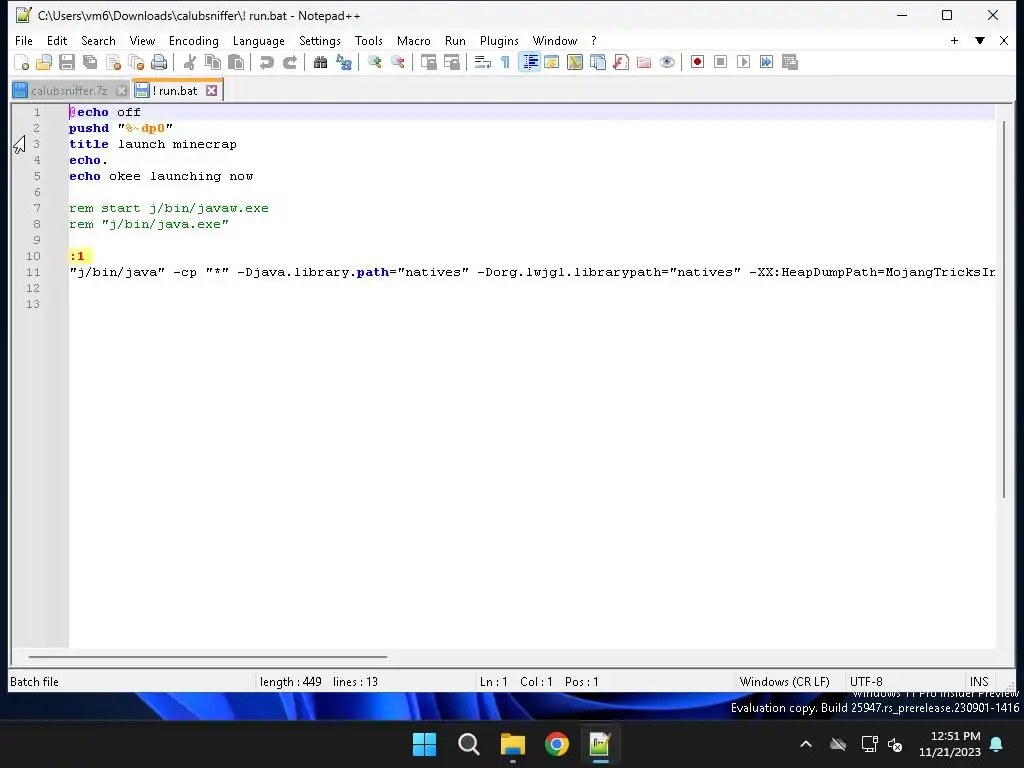Open the Plugins menu
The image size is (1024, 768).
499,40
